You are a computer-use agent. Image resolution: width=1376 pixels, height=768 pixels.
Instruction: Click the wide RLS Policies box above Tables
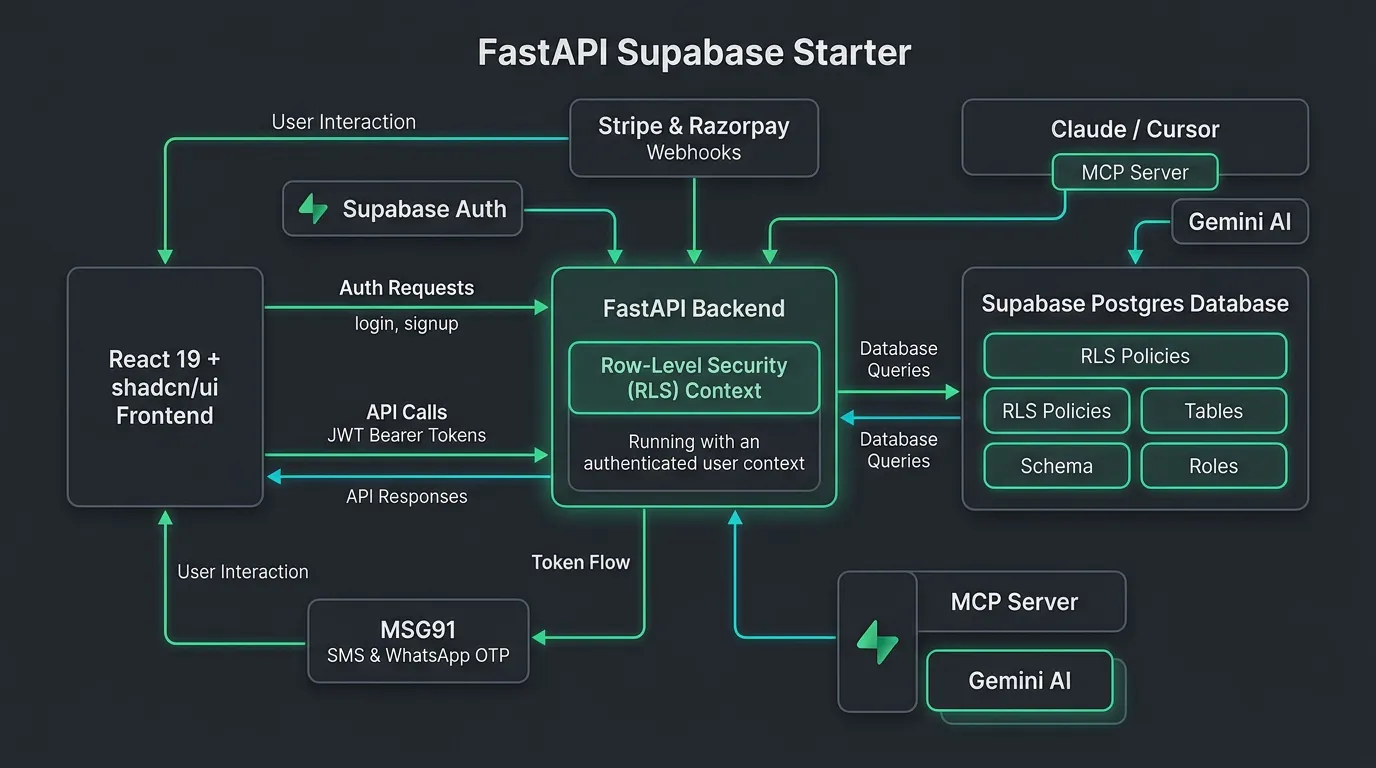(x=1135, y=356)
